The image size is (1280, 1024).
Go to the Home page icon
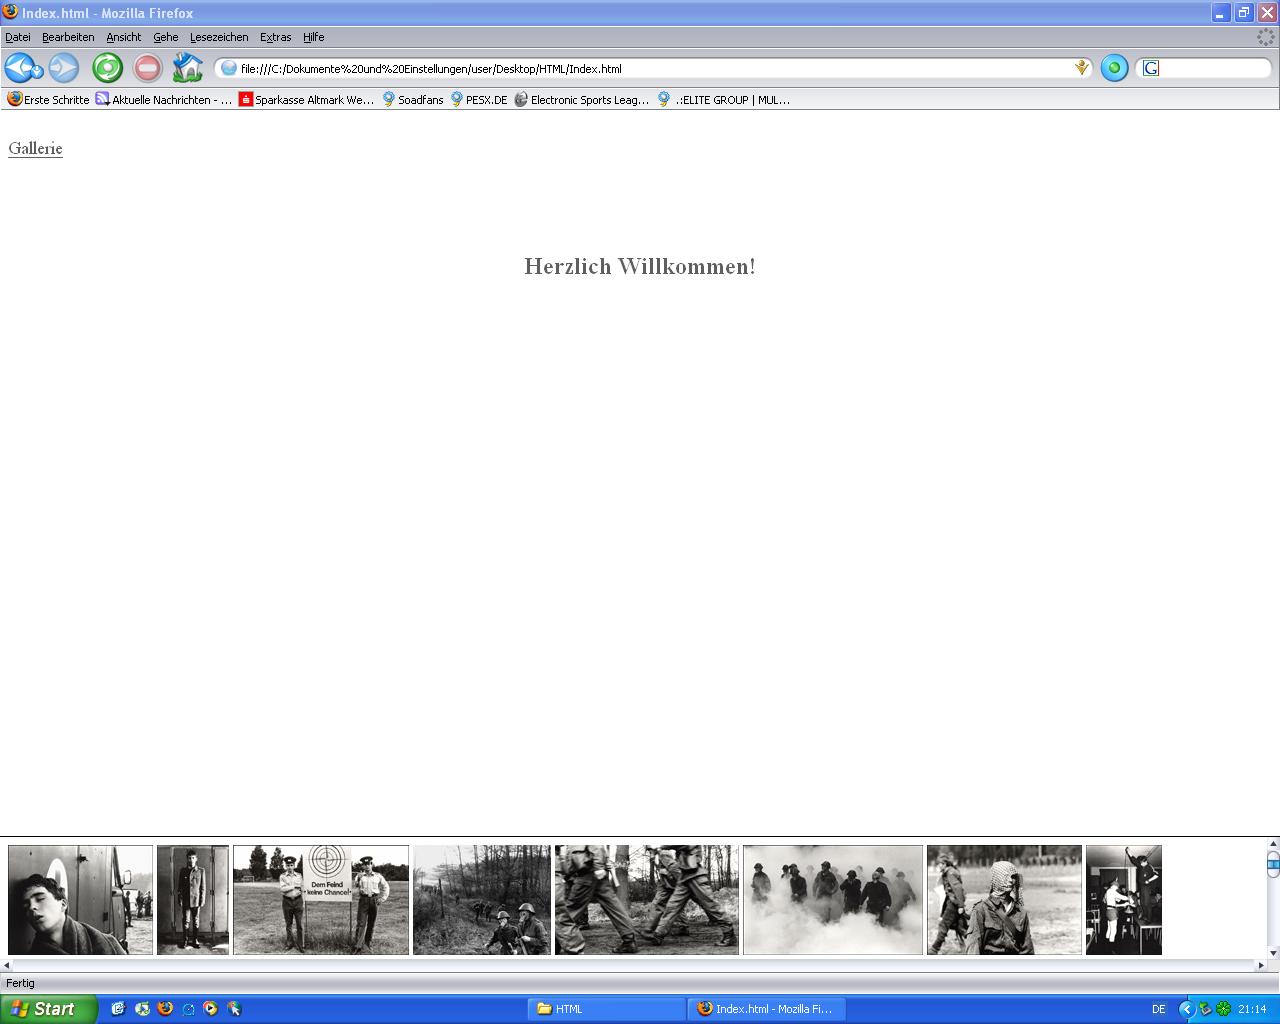(187, 68)
